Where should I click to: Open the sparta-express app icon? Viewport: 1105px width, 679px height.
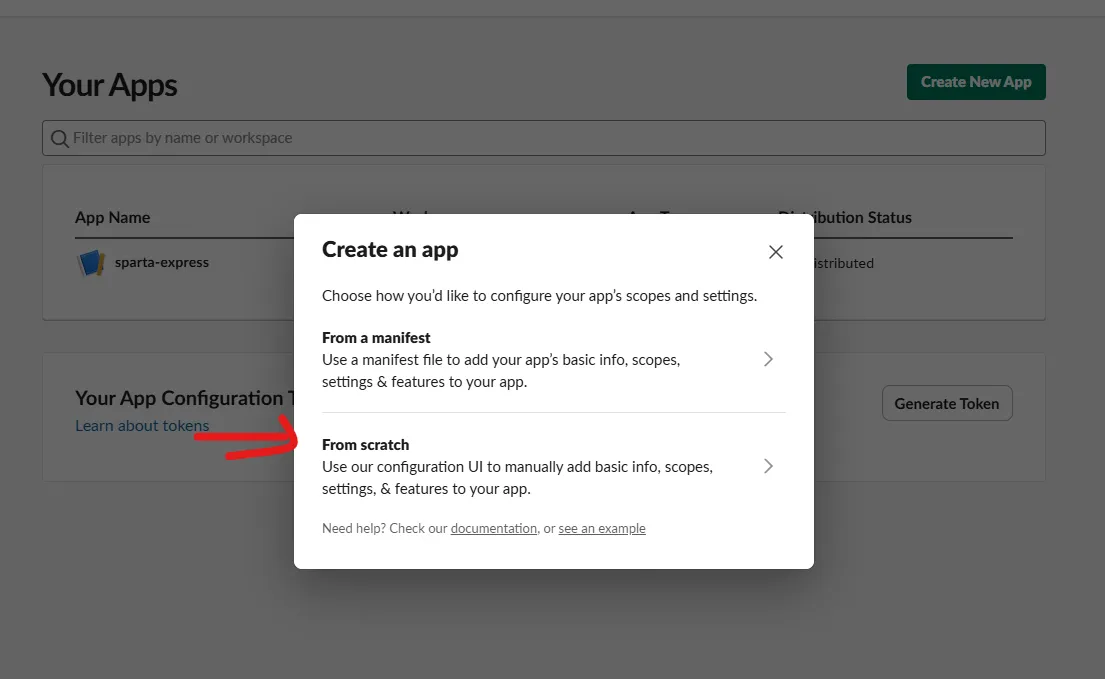[91, 263]
